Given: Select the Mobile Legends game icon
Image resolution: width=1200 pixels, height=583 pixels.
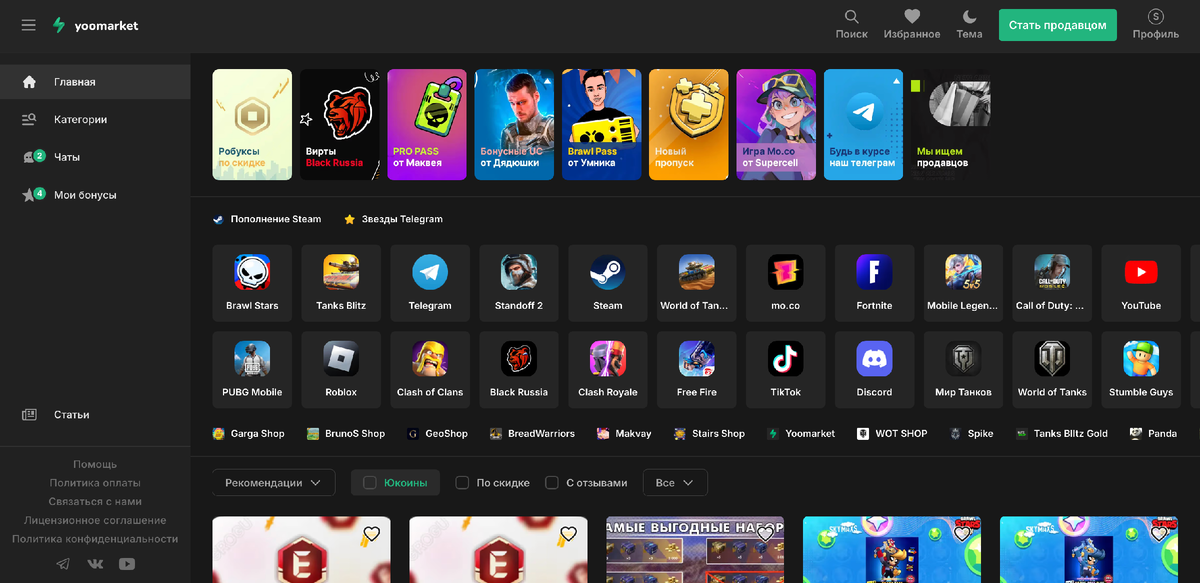Looking at the screenshot, I should tap(963, 283).
